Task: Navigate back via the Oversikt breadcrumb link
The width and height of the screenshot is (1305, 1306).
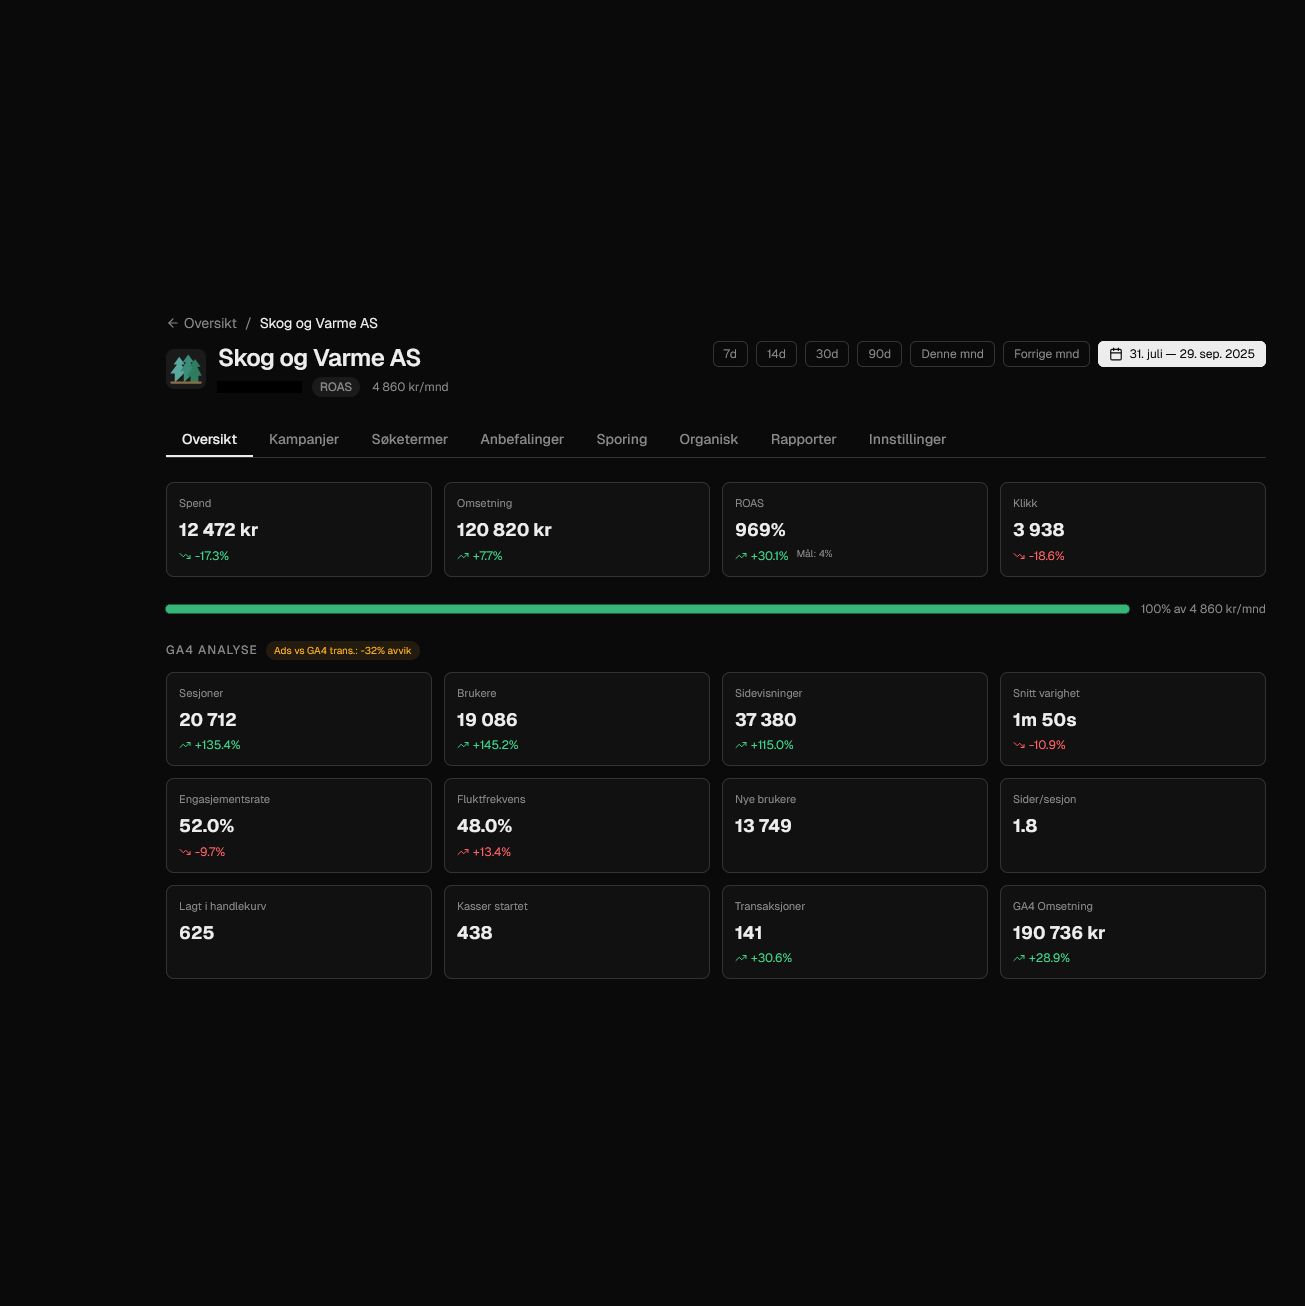Action: (x=209, y=322)
